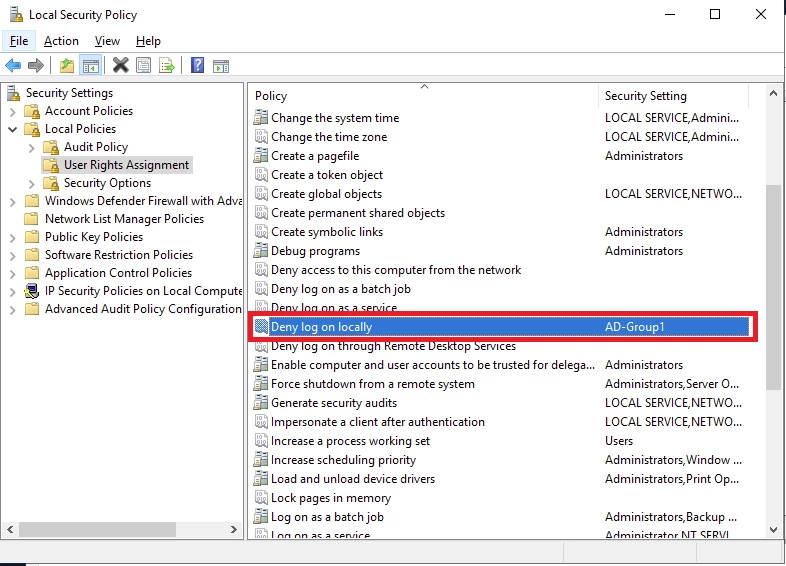The image size is (786, 566).
Task: Select Enable computer and user accounts trusted for delegation
Action: point(433,365)
